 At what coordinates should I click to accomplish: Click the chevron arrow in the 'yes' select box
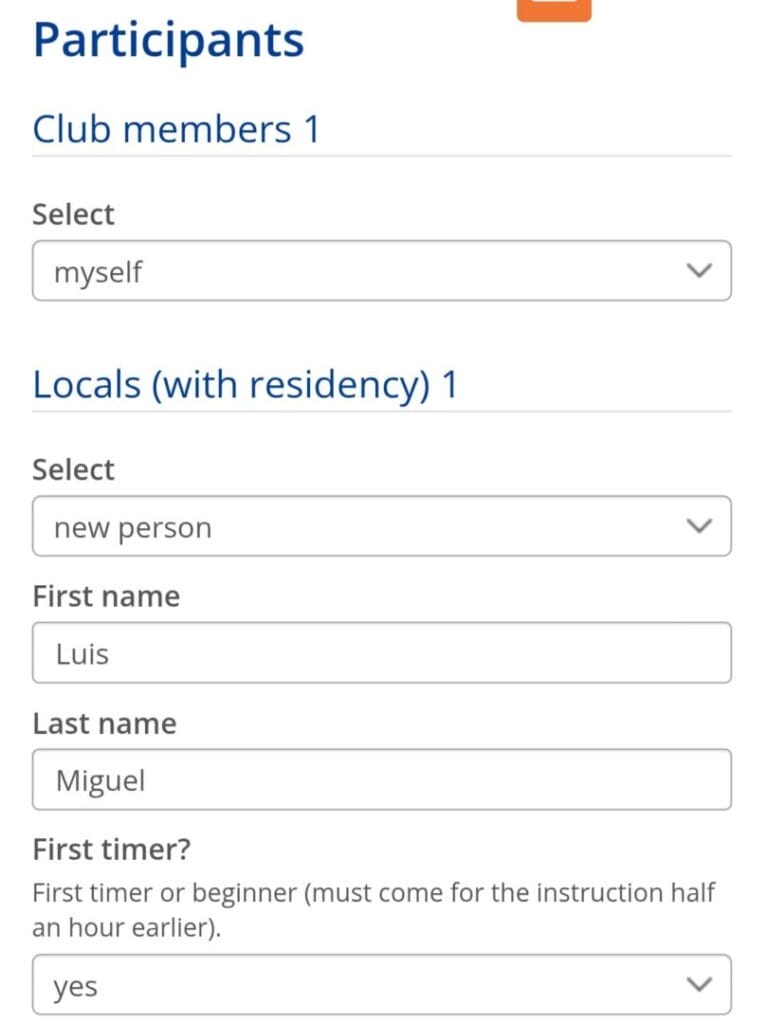(699, 984)
